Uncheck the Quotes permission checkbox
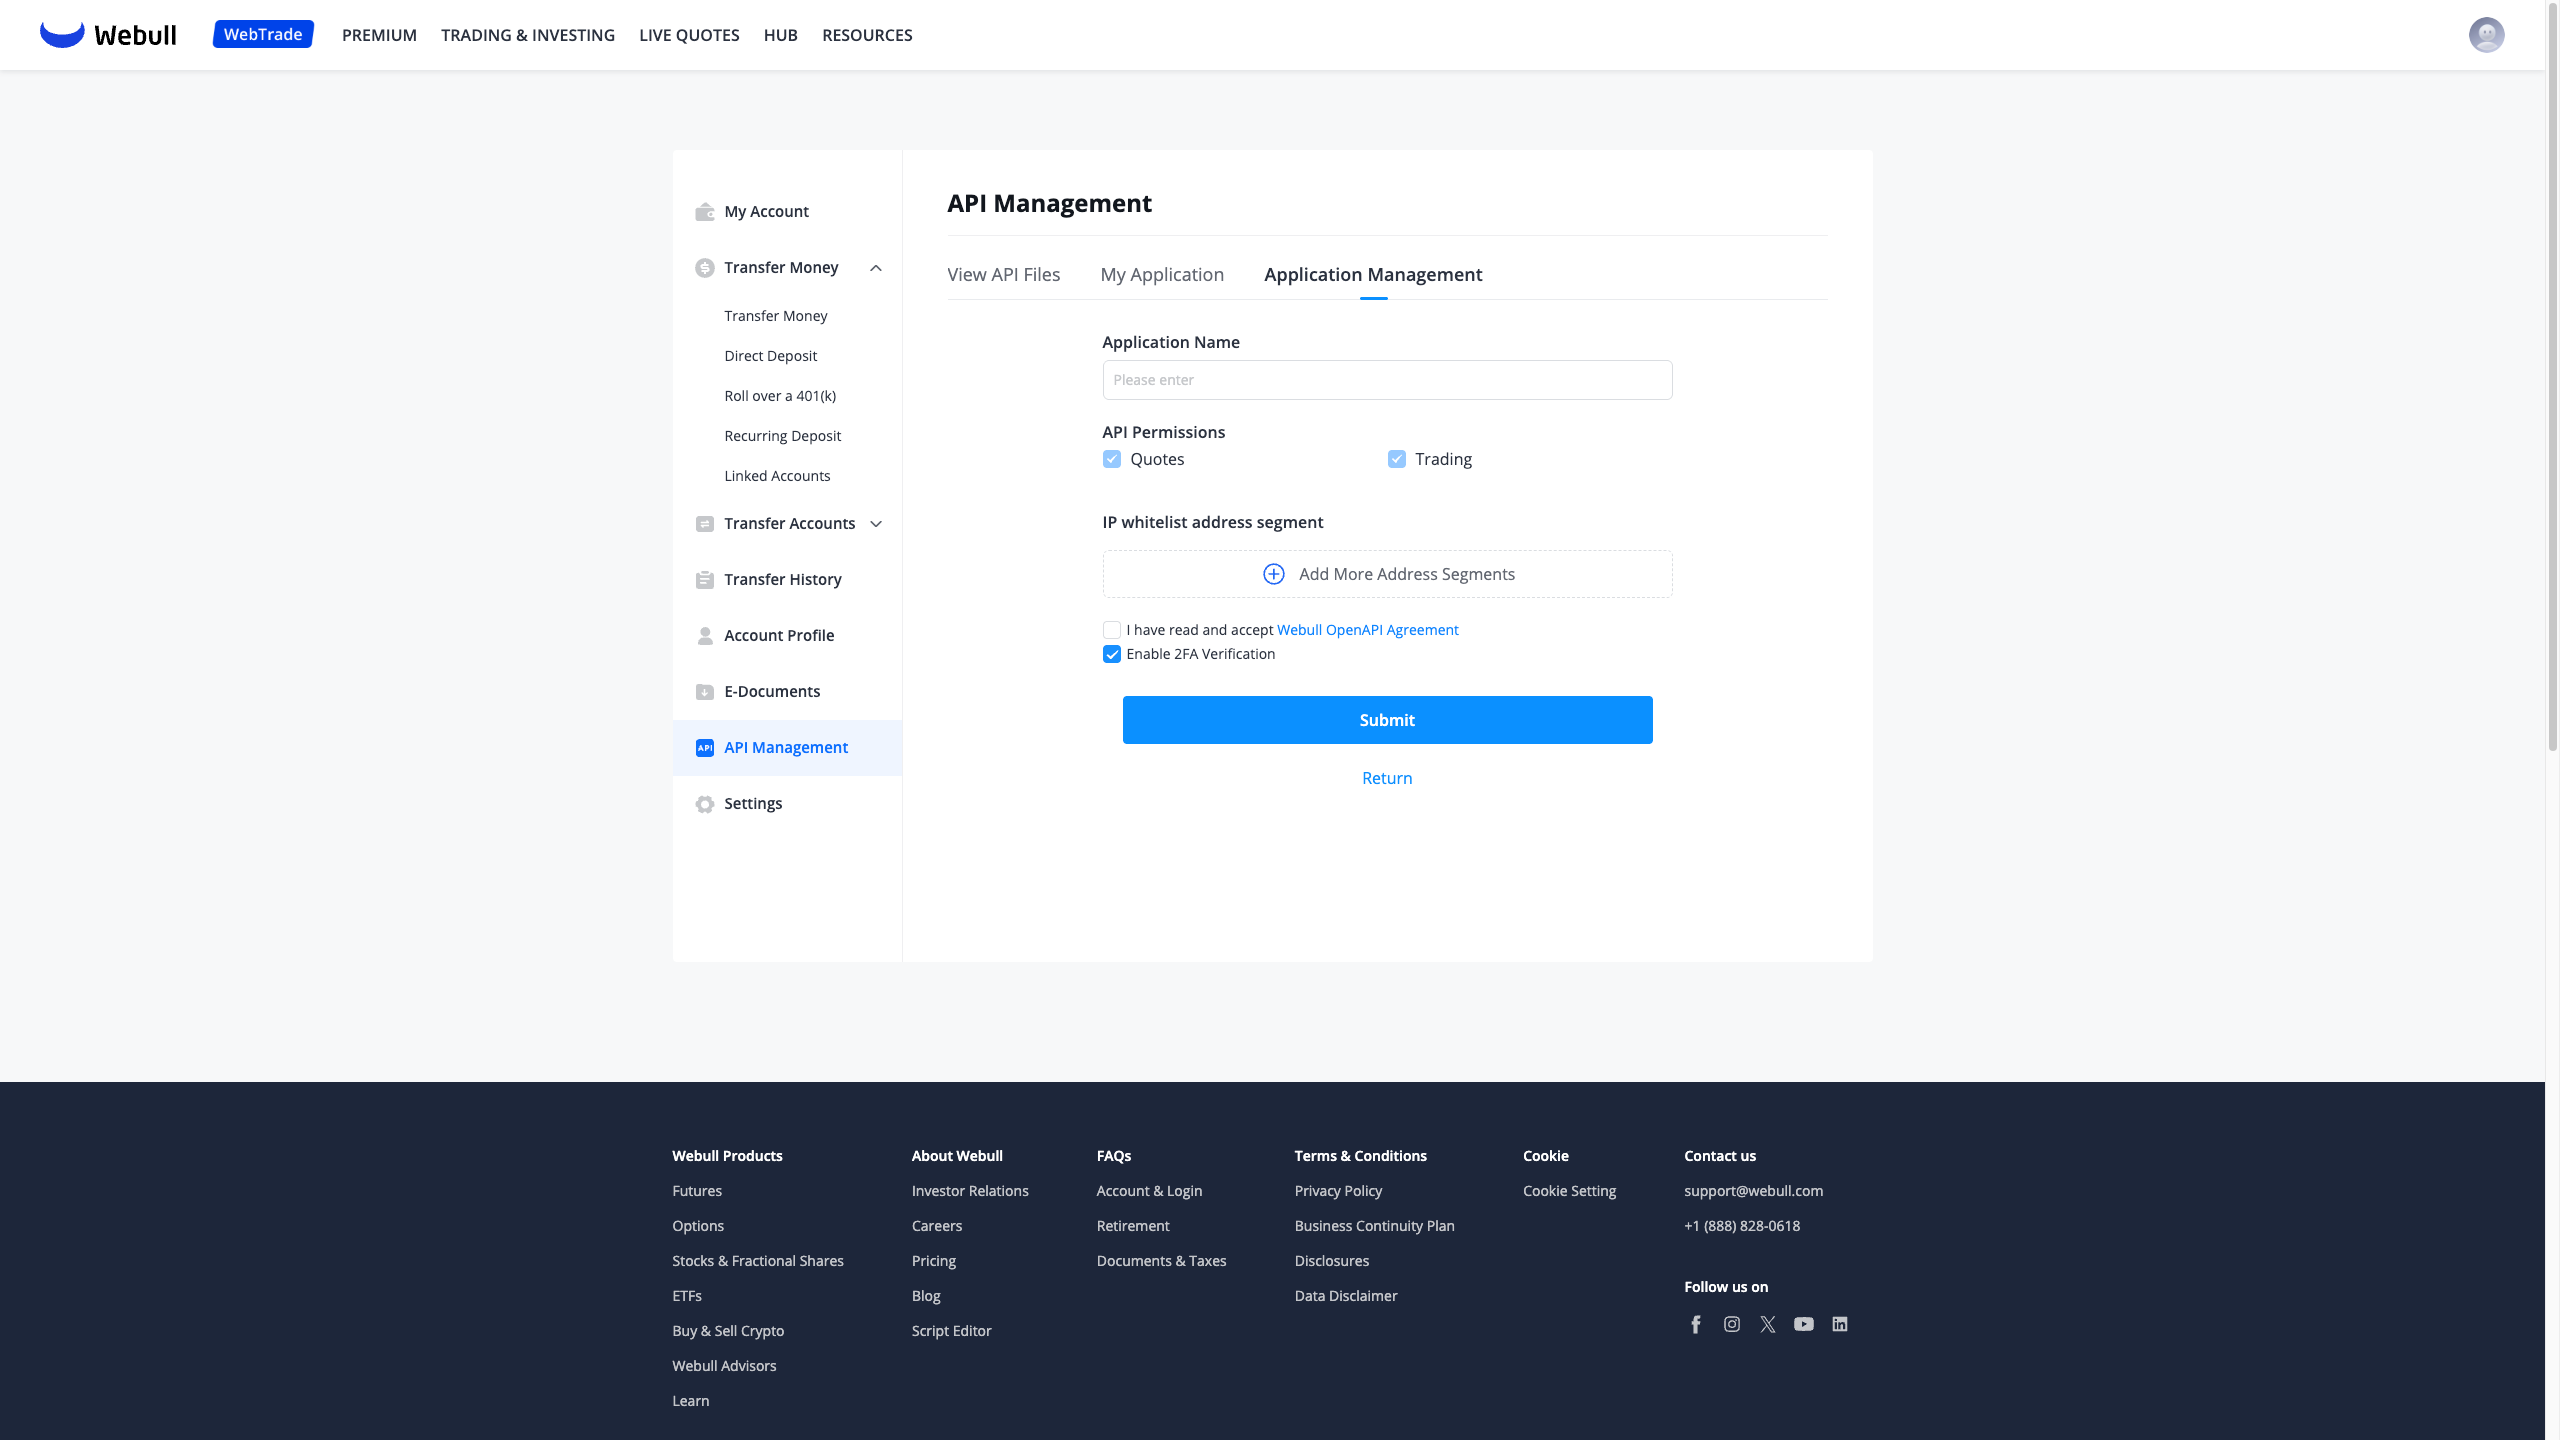2560x1440 pixels. pos(1111,459)
